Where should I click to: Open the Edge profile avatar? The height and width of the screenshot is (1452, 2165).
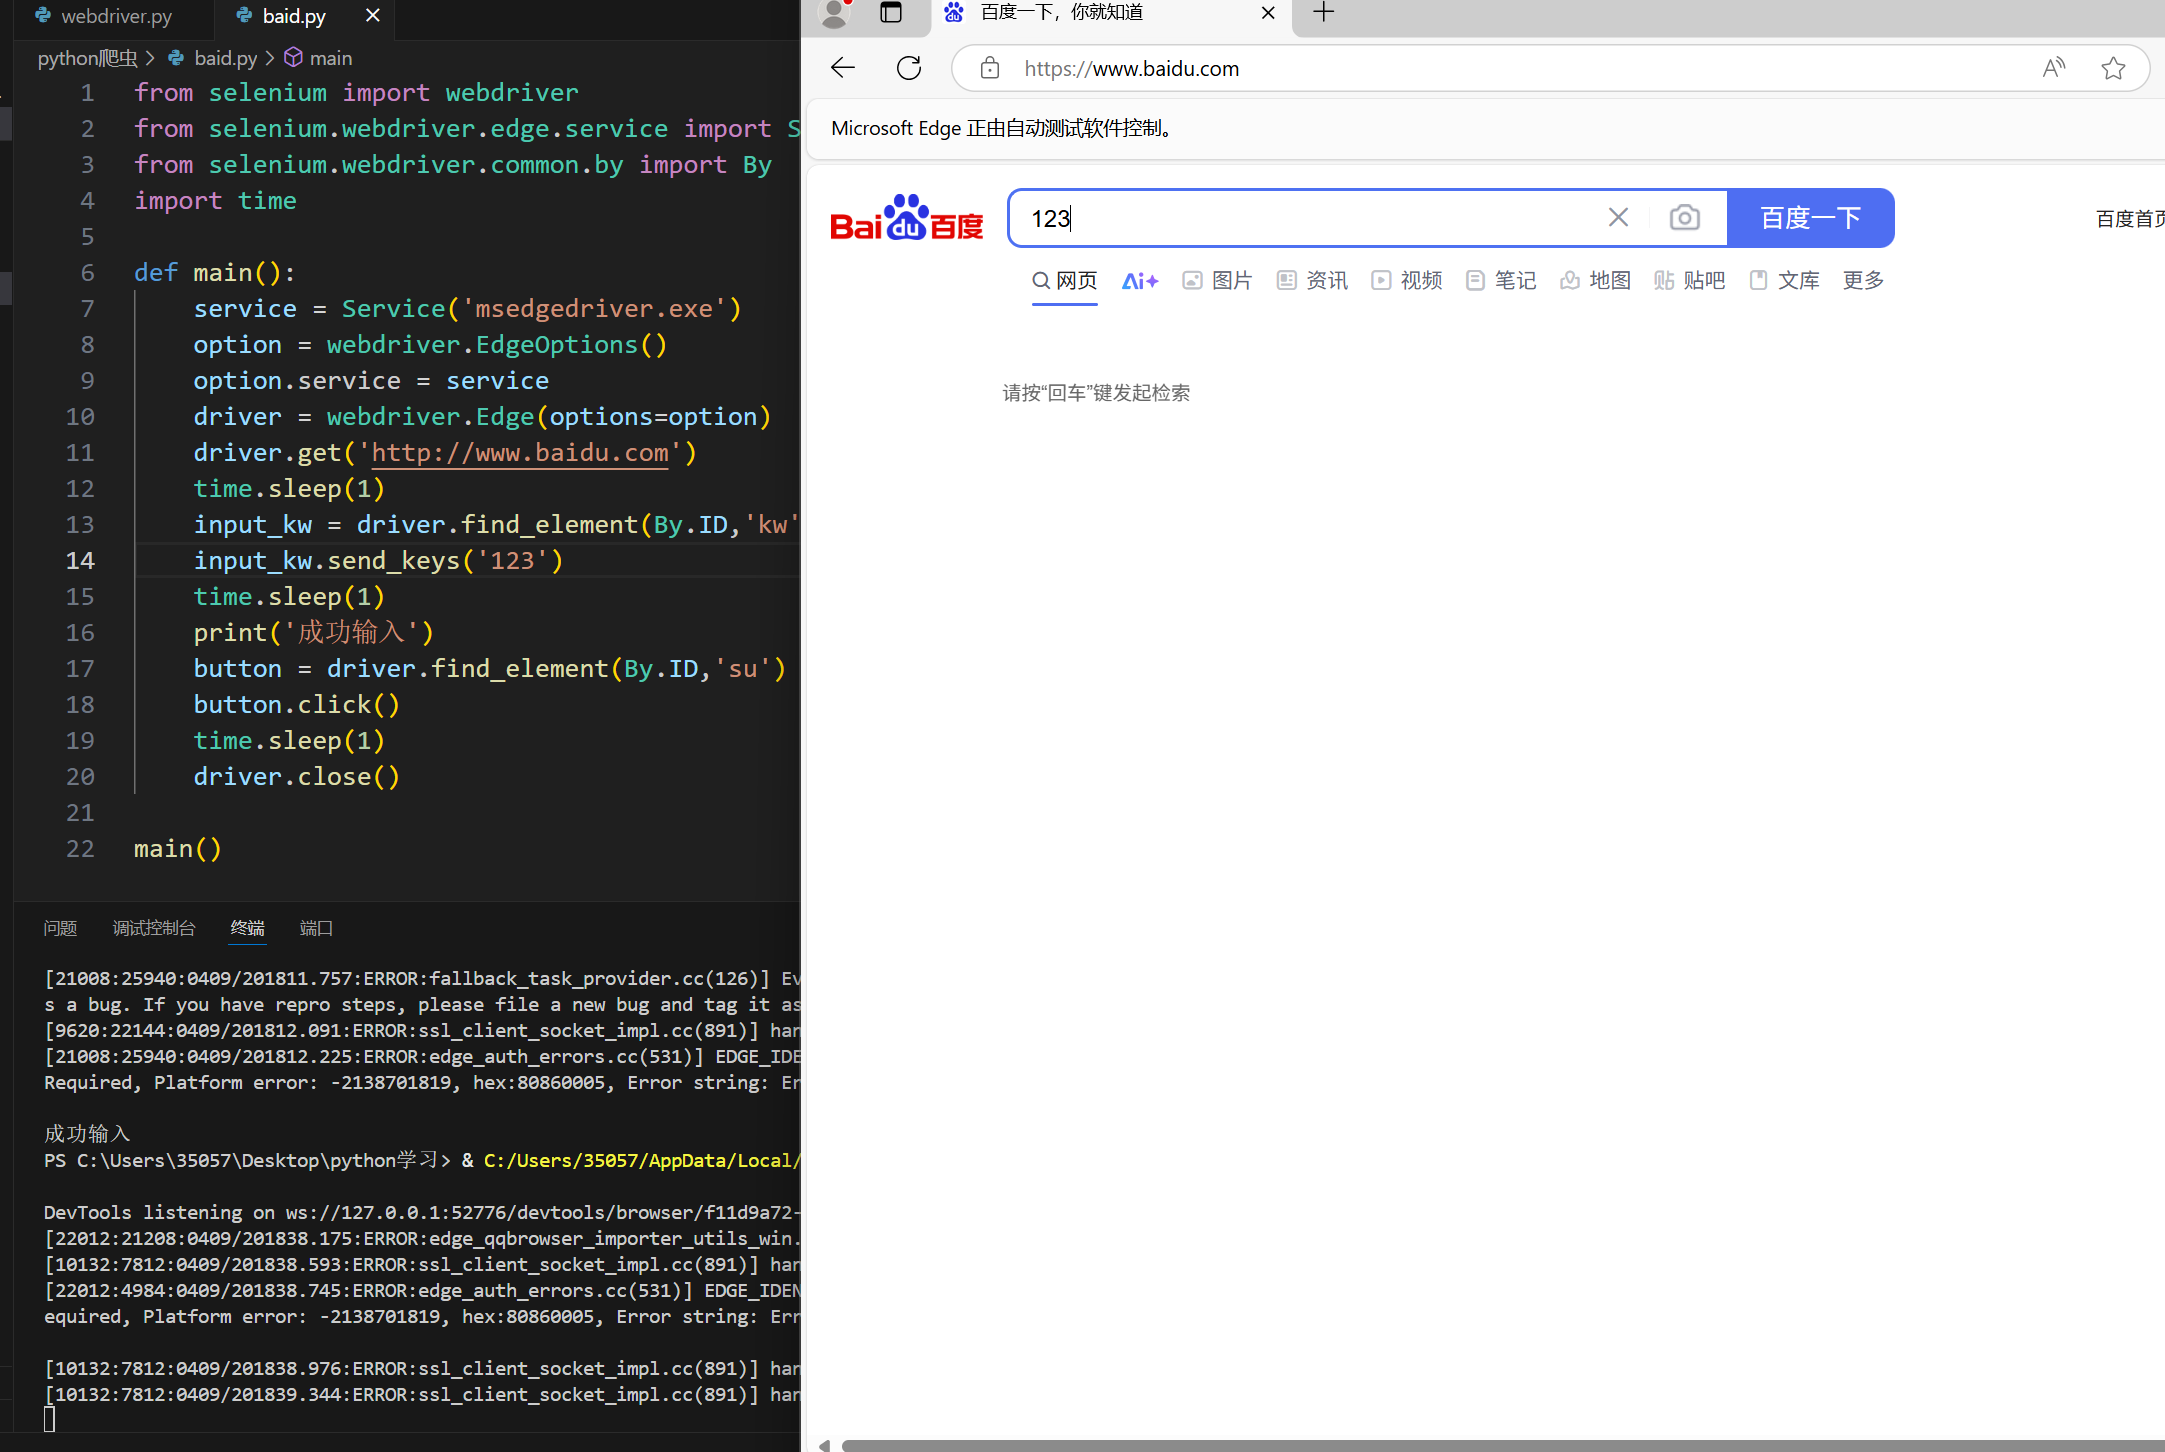pyautogui.click(x=834, y=13)
